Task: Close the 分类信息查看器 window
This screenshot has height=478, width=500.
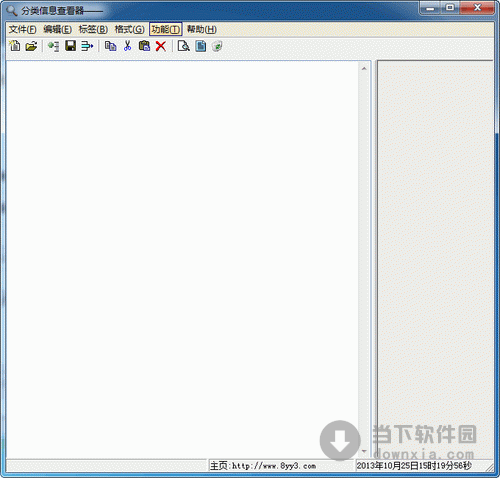Action: click(477, 8)
